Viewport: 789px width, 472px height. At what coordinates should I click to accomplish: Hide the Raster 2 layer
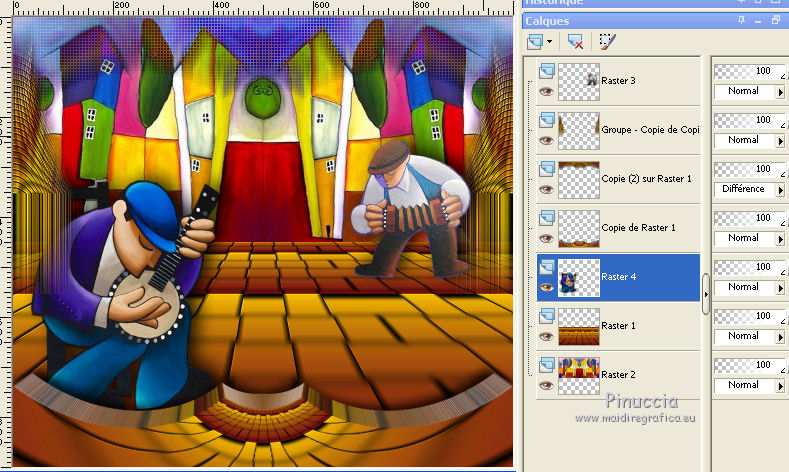pyautogui.click(x=546, y=386)
